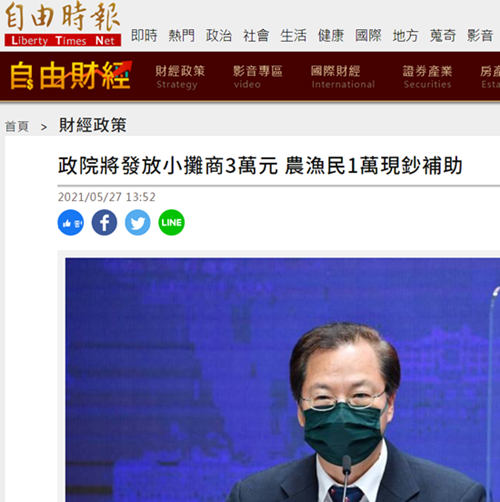
Task: Open the 社會 society section
Action: (x=256, y=36)
